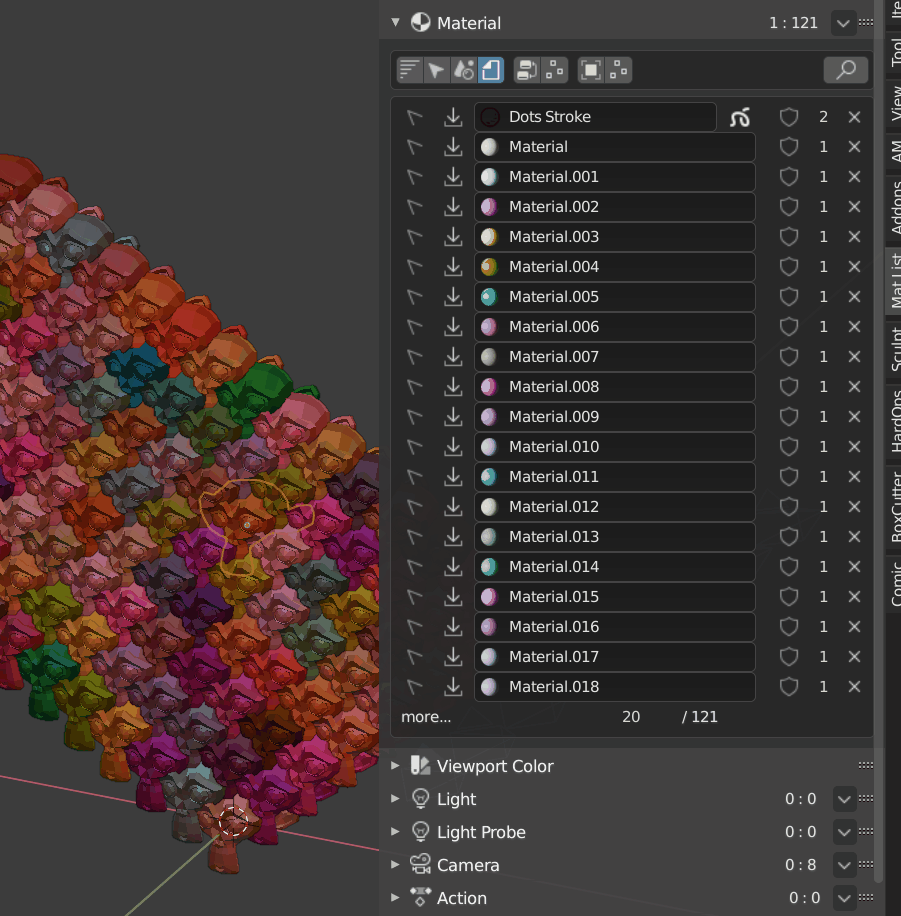The image size is (901, 916).
Task: Click the linked duplicate icon in the toolbar
Action: tap(527, 70)
